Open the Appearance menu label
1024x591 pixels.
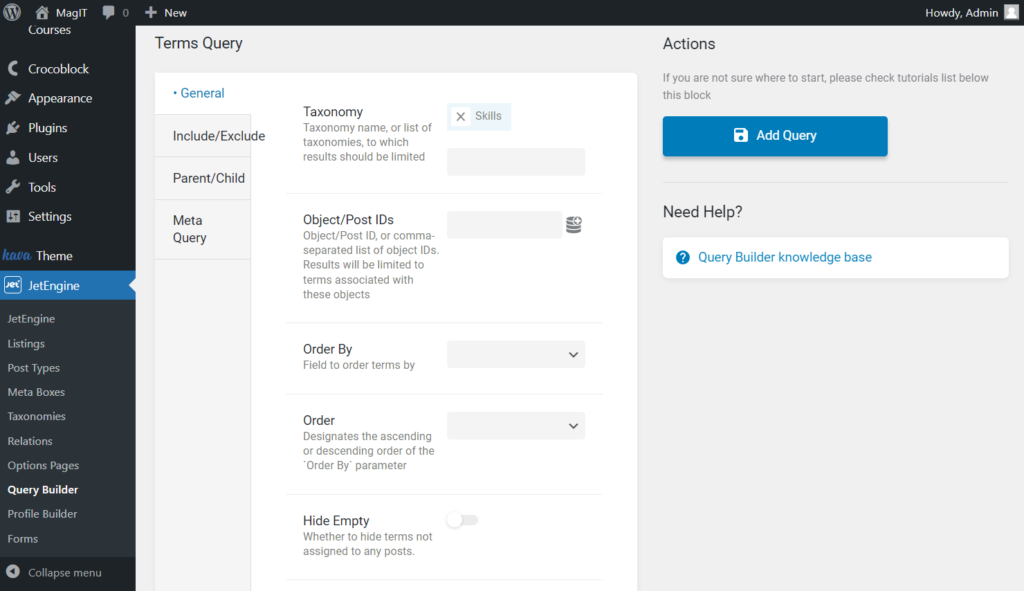coord(60,98)
